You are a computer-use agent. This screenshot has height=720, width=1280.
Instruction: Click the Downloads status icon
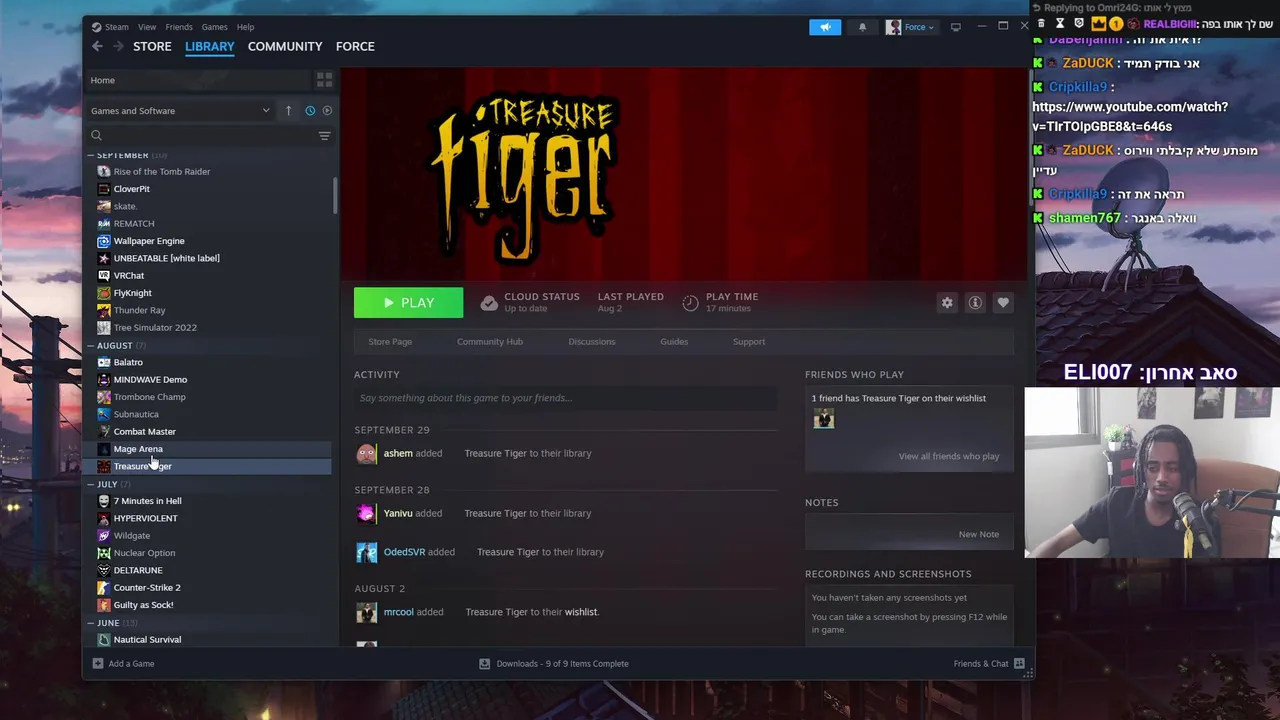(x=485, y=663)
